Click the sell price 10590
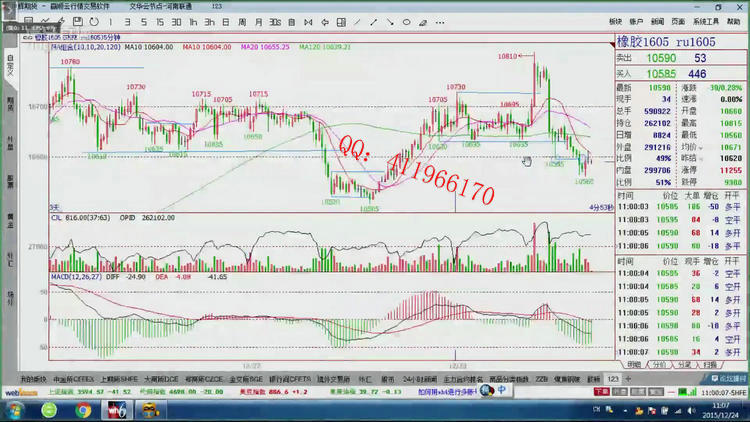The height and width of the screenshot is (422, 750). [x=661, y=58]
